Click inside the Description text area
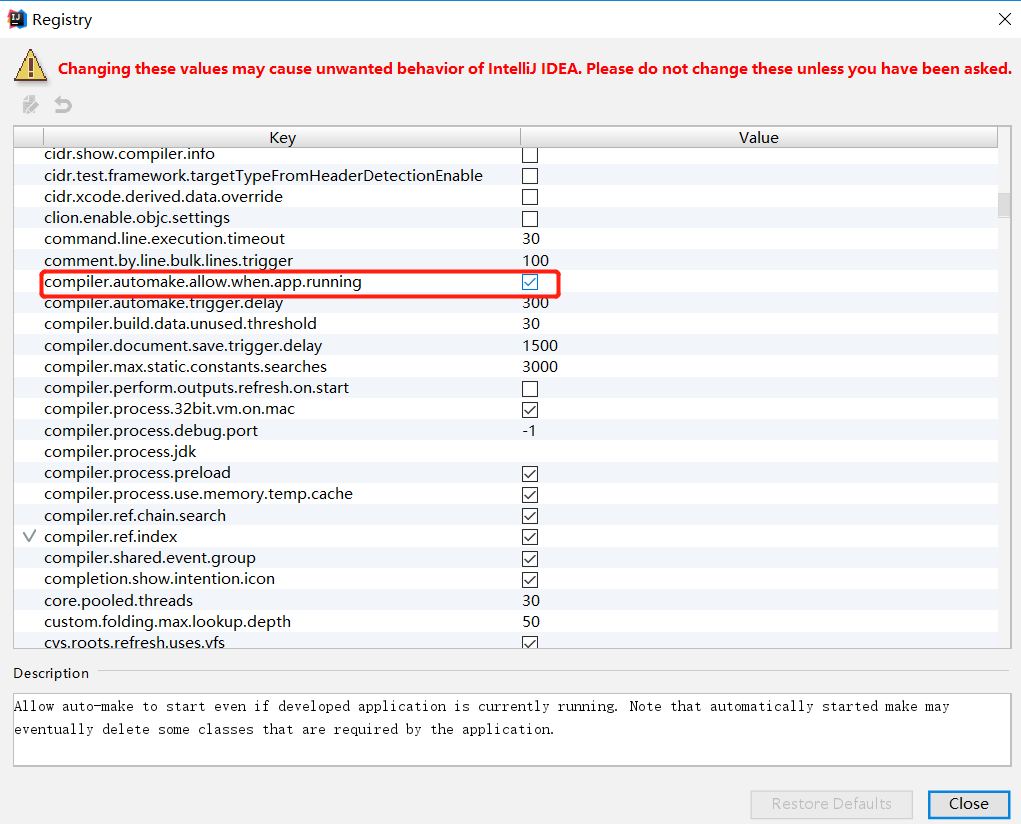Image resolution: width=1021 pixels, height=824 pixels. 512,730
